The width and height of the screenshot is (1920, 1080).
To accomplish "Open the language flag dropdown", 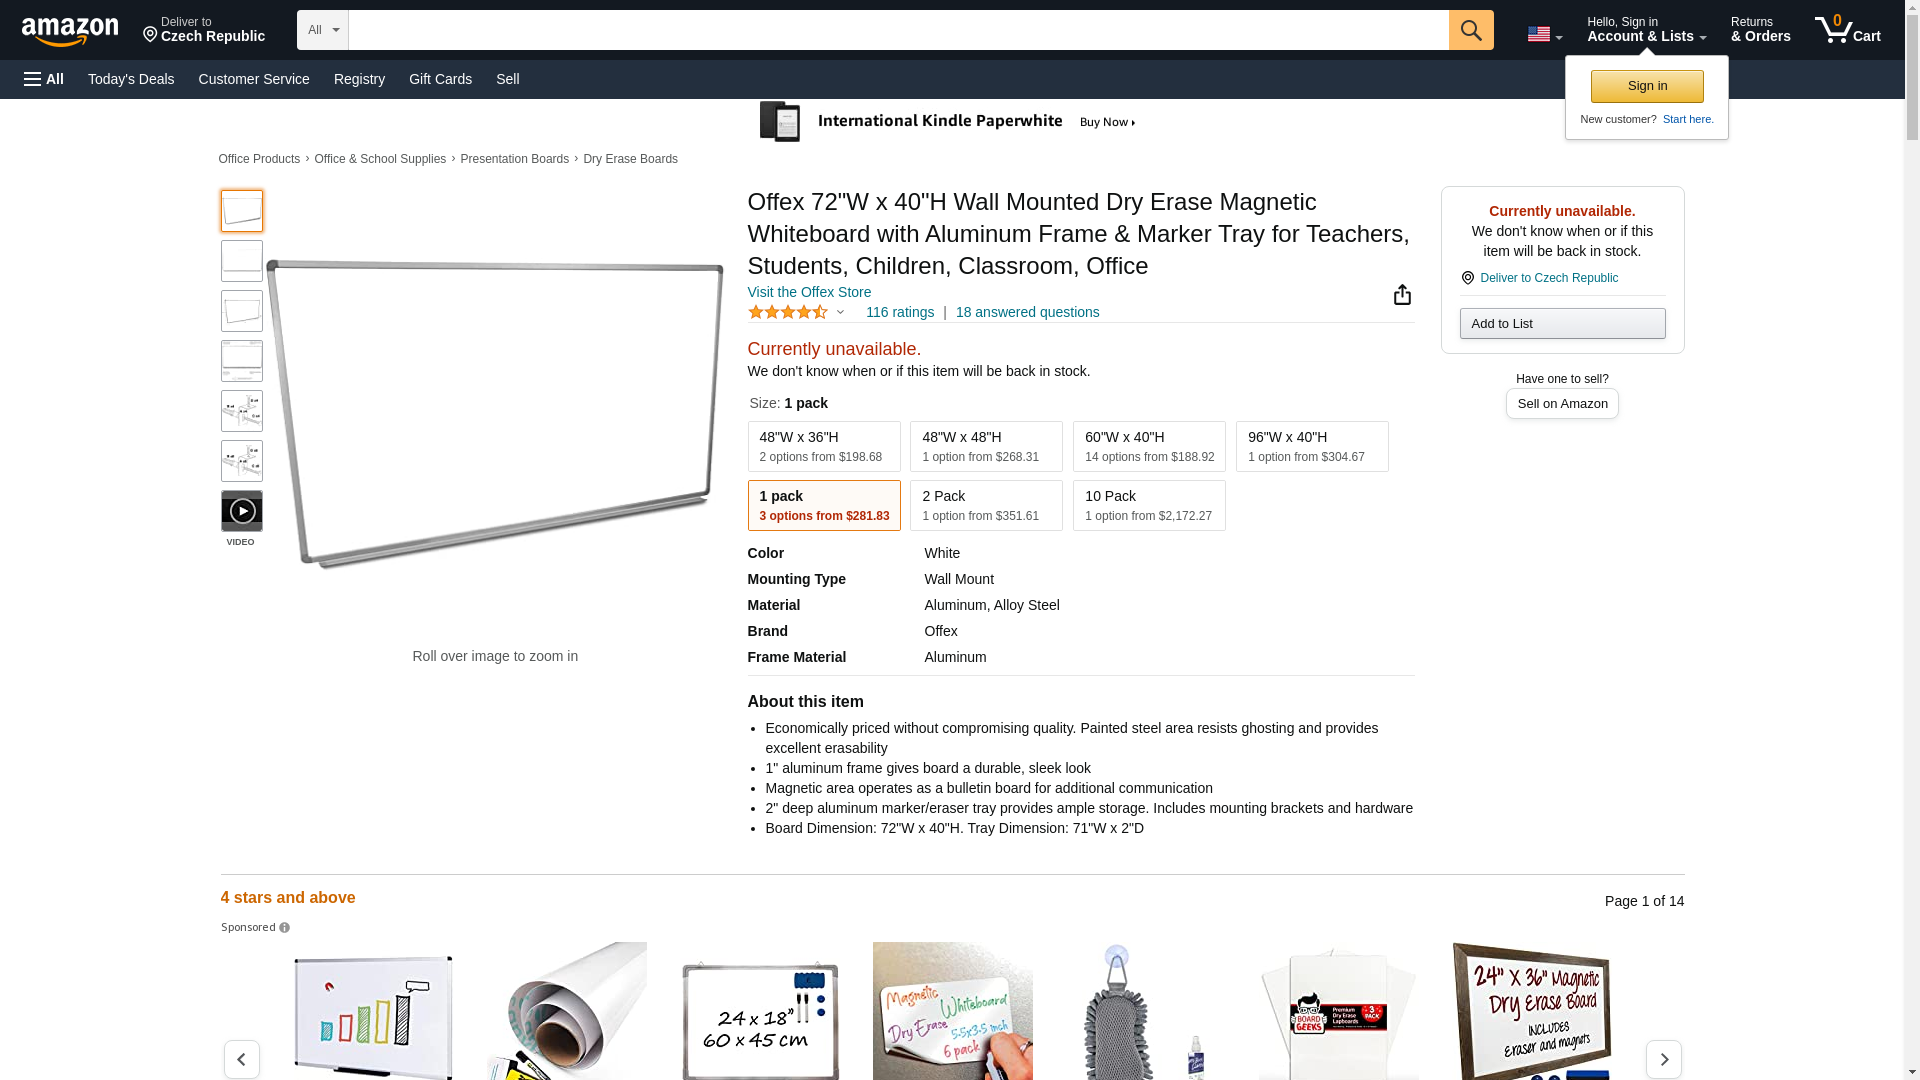I will (x=1544, y=35).
